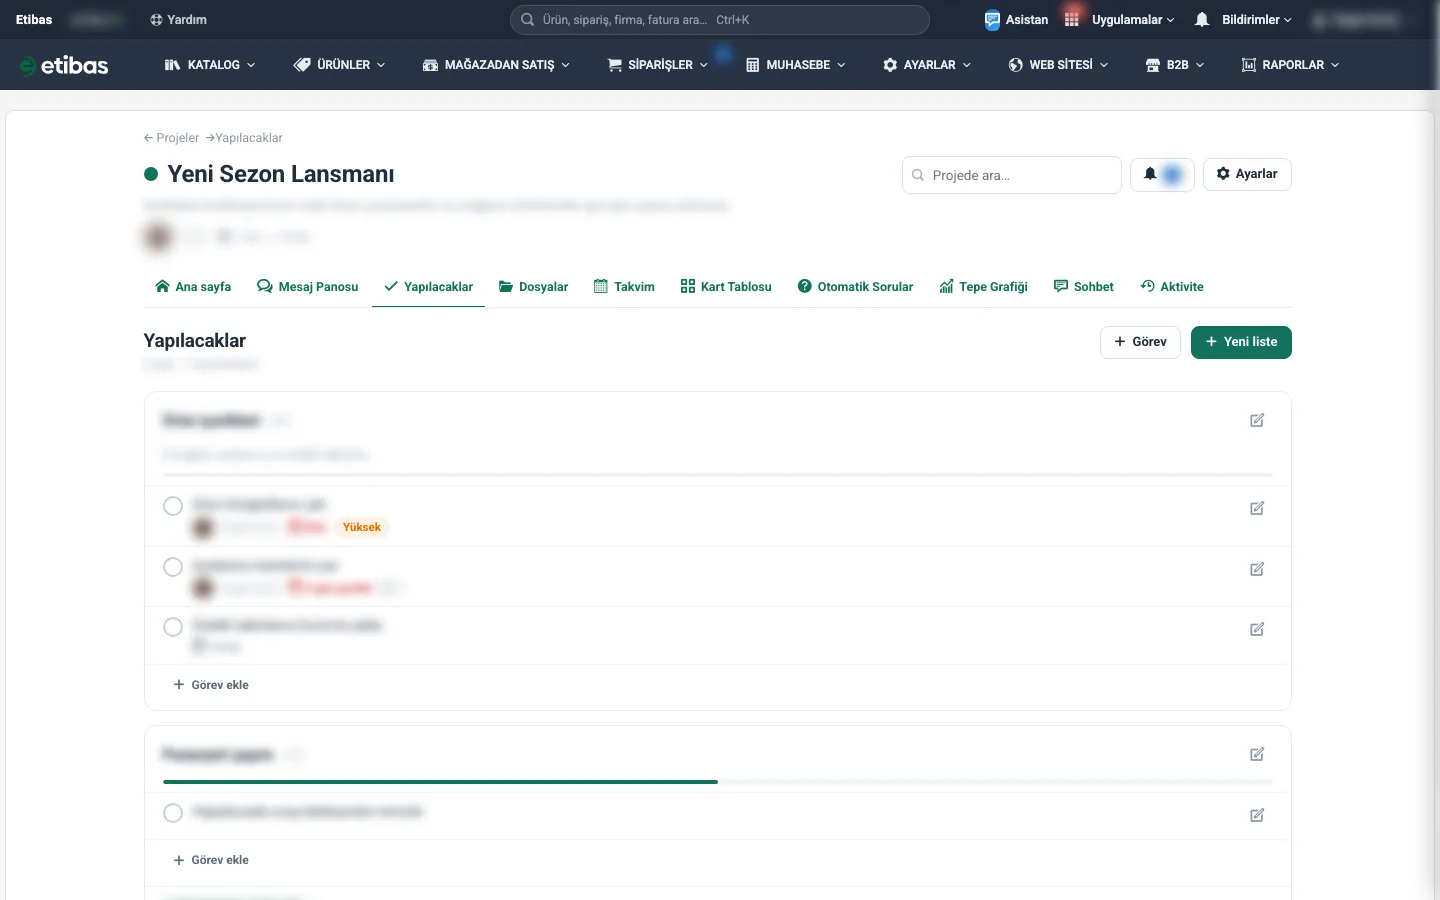Screen dimensions: 1440x900
Task: Click the Dosyalar folder icon
Action: coord(506,287)
